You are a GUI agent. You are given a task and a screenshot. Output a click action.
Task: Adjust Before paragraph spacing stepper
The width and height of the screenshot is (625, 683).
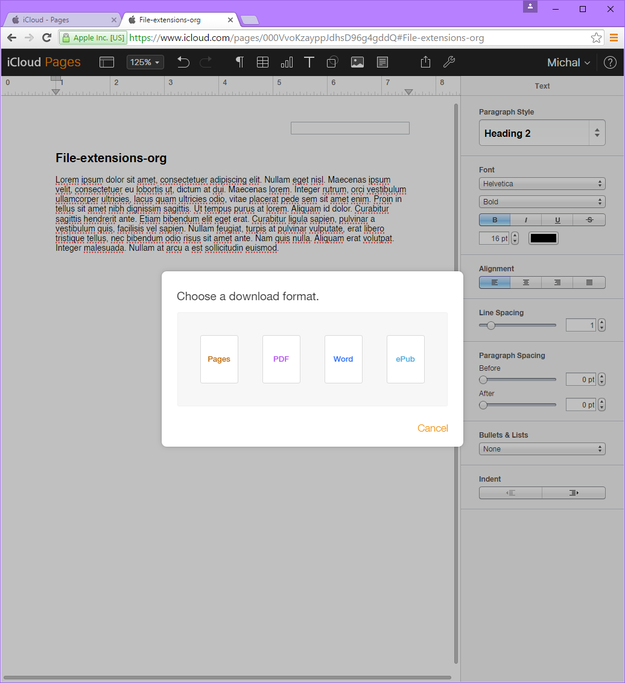[601, 379]
